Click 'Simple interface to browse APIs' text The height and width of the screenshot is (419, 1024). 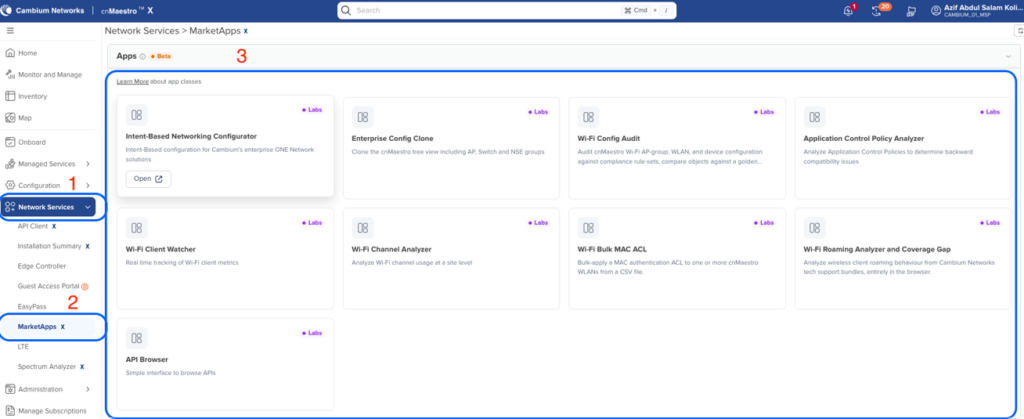pyautogui.click(x=170, y=373)
